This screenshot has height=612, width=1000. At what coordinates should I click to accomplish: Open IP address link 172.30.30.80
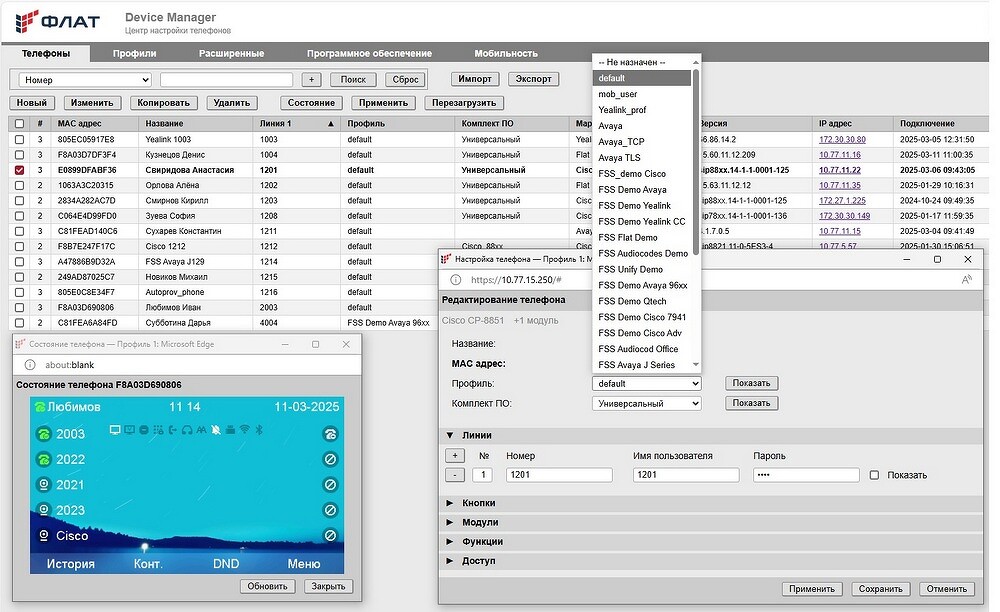click(x=842, y=139)
